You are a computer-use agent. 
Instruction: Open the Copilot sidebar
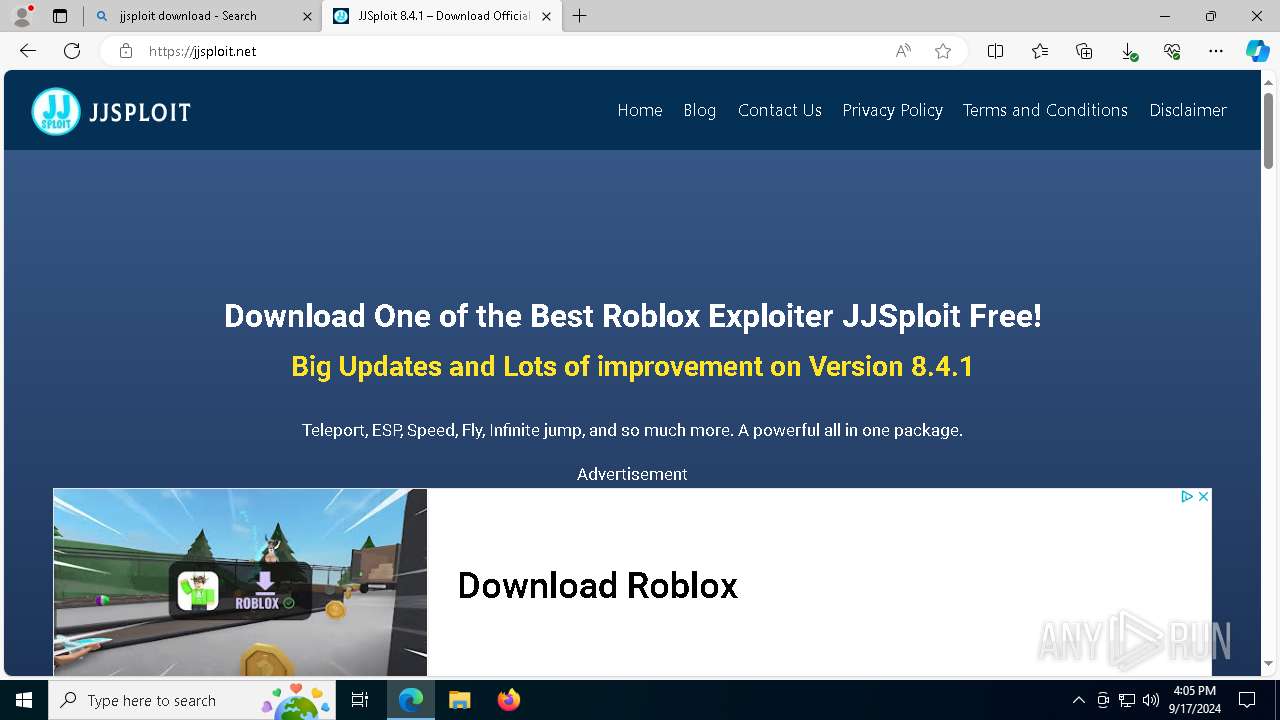[1257, 51]
